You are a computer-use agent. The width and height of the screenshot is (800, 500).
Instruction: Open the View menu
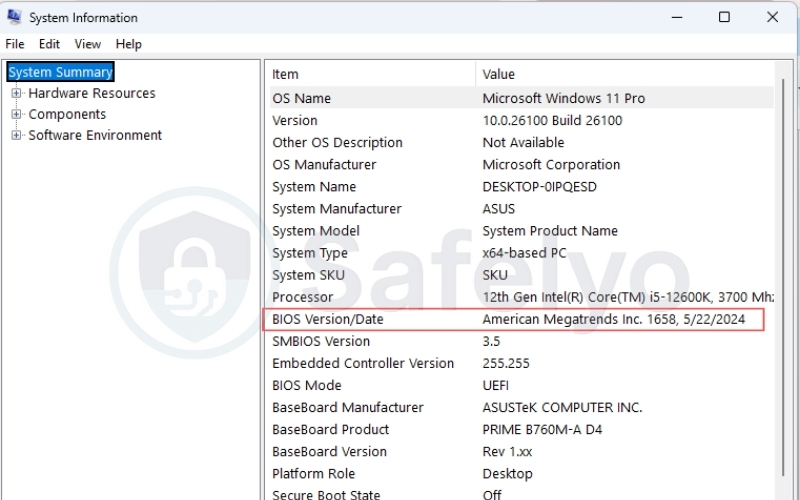pyautogui.click(x=88, y=44)
